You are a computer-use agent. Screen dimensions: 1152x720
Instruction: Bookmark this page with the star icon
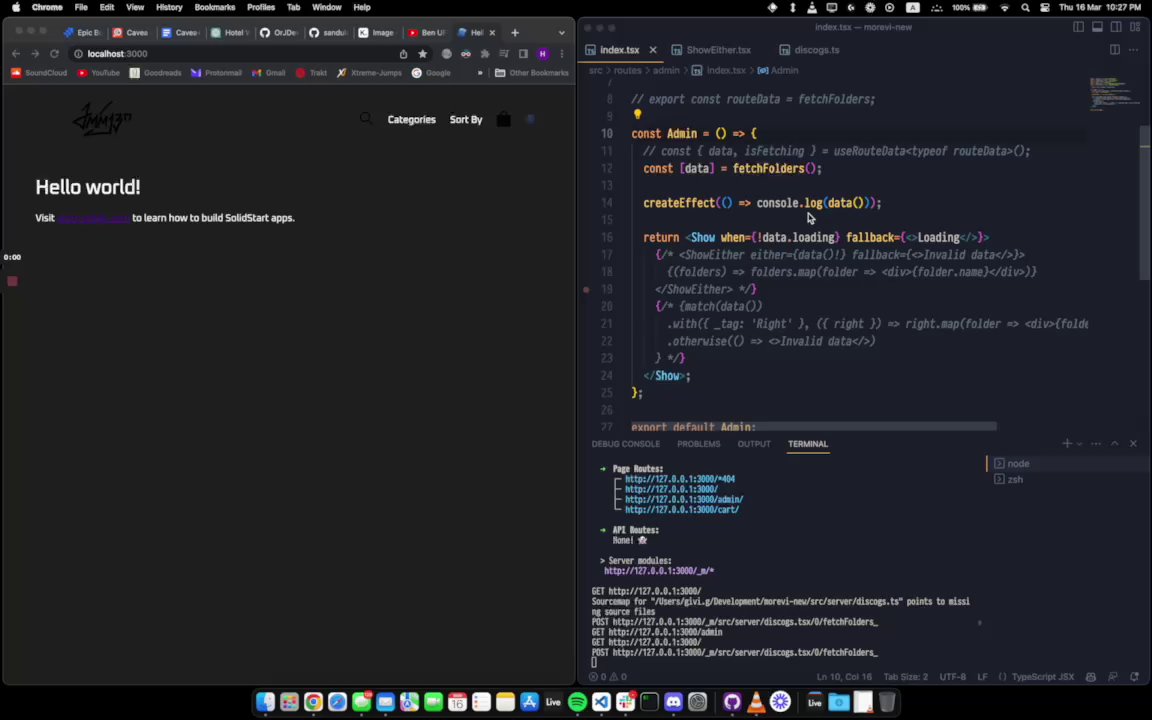click(422, 54)
